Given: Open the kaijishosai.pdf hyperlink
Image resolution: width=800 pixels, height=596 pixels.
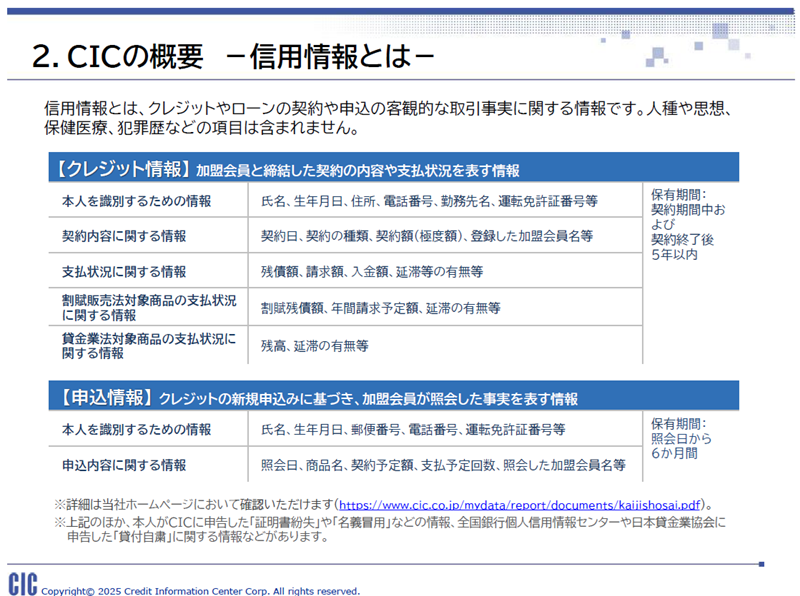Looking at the screenshot, I should click(x=519, y=505).
